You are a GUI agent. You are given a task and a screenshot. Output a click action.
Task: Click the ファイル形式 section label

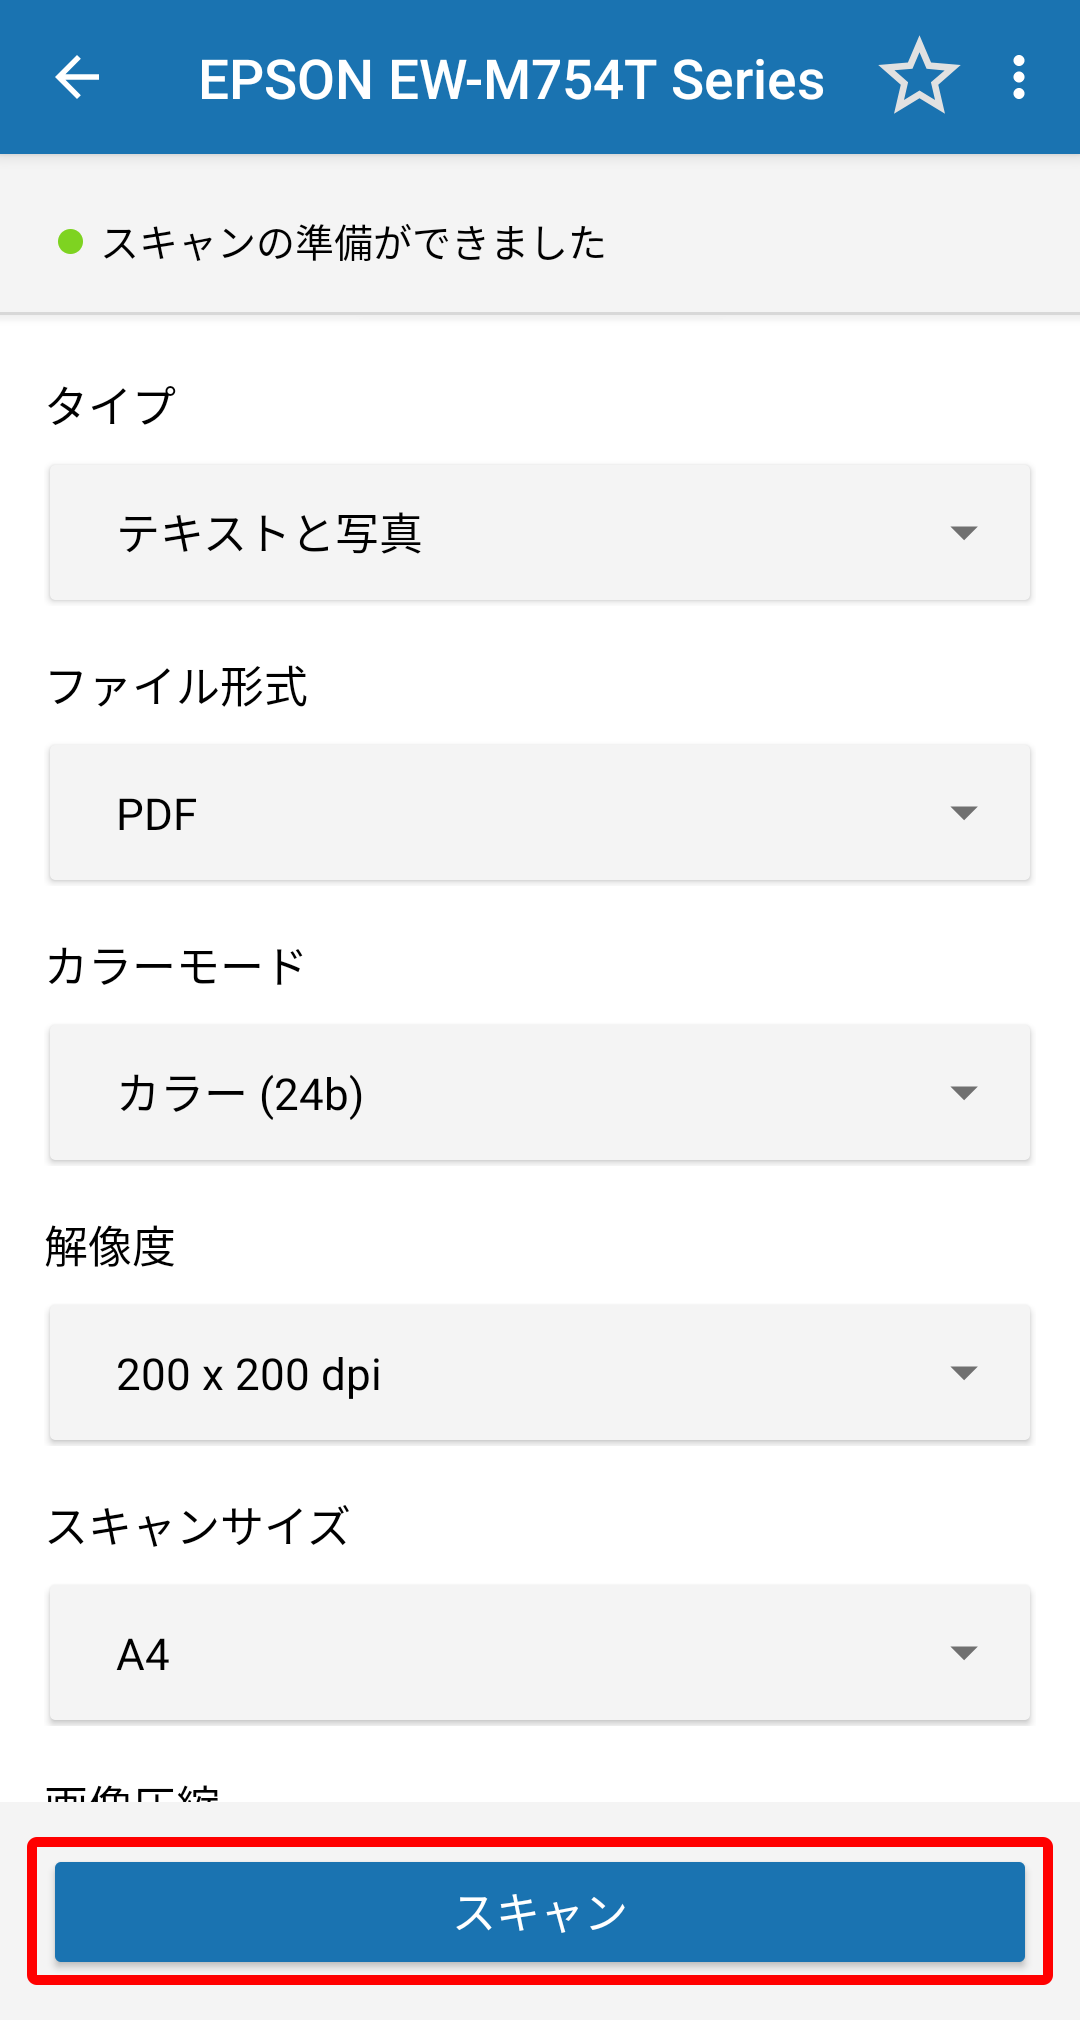(x=177, y=687)
